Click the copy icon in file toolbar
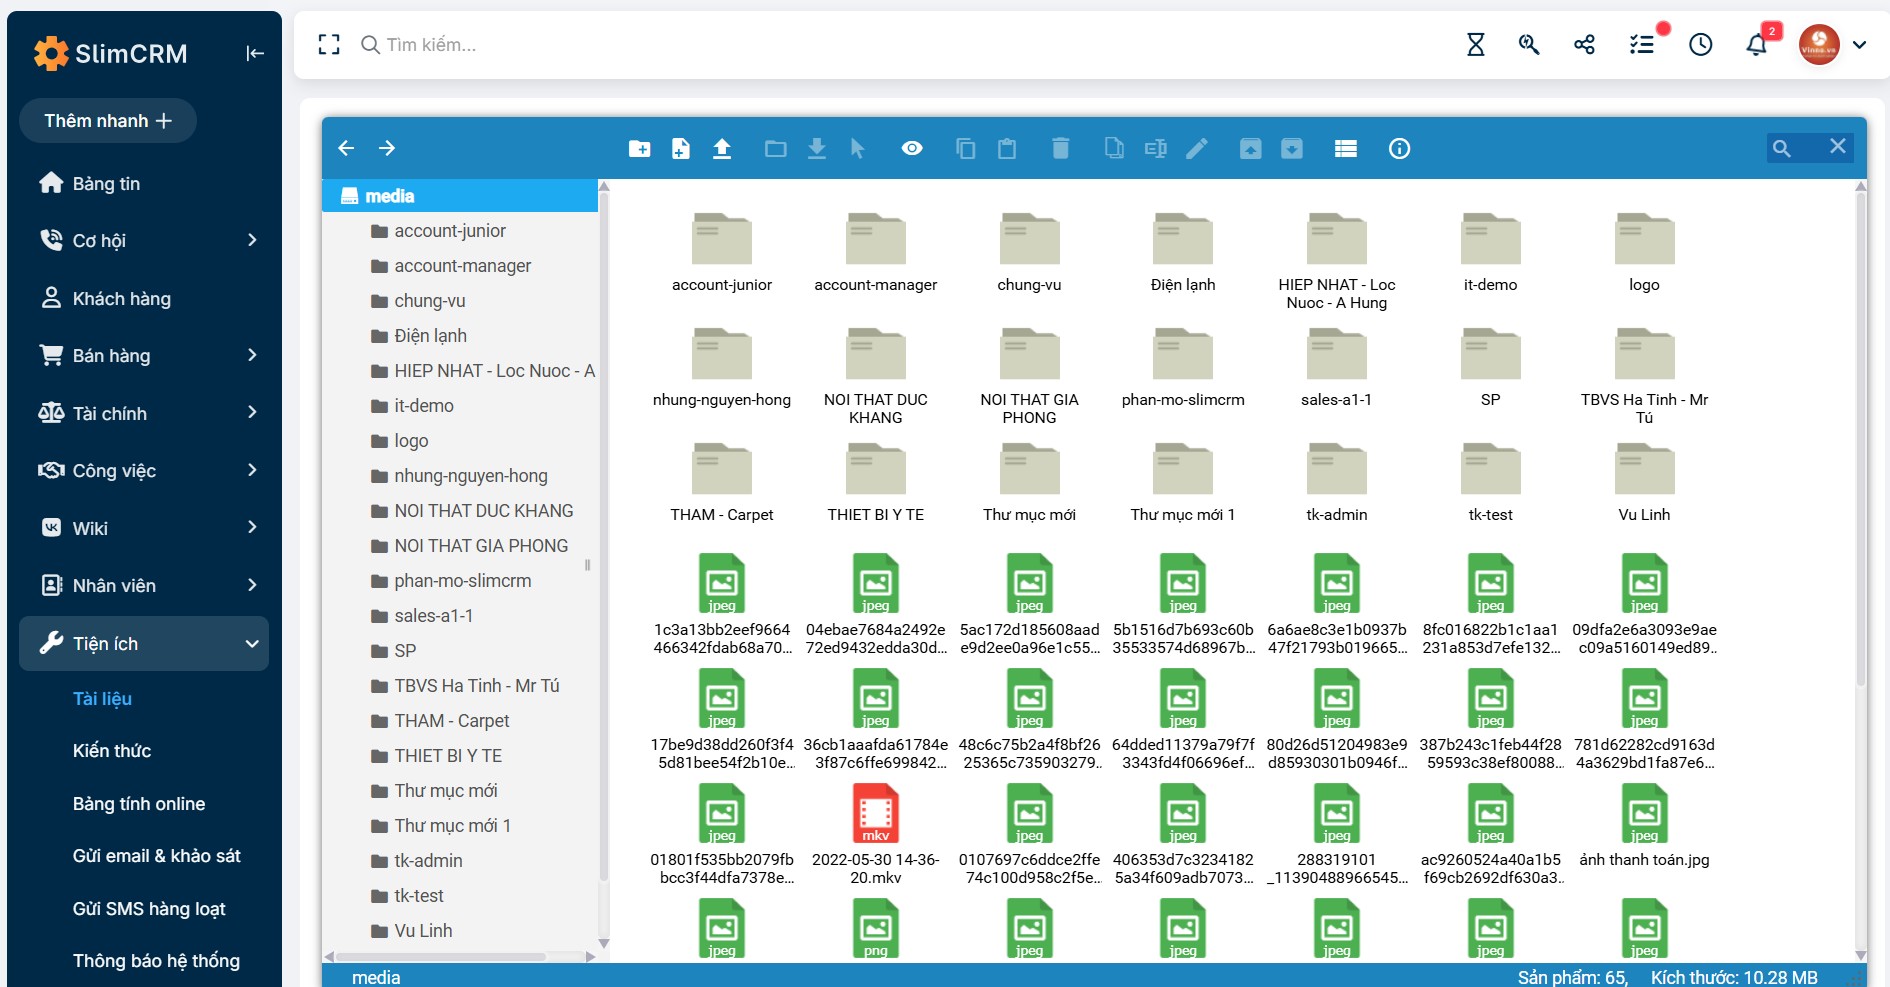The image size is (1890, 987). tap(966, 149)
